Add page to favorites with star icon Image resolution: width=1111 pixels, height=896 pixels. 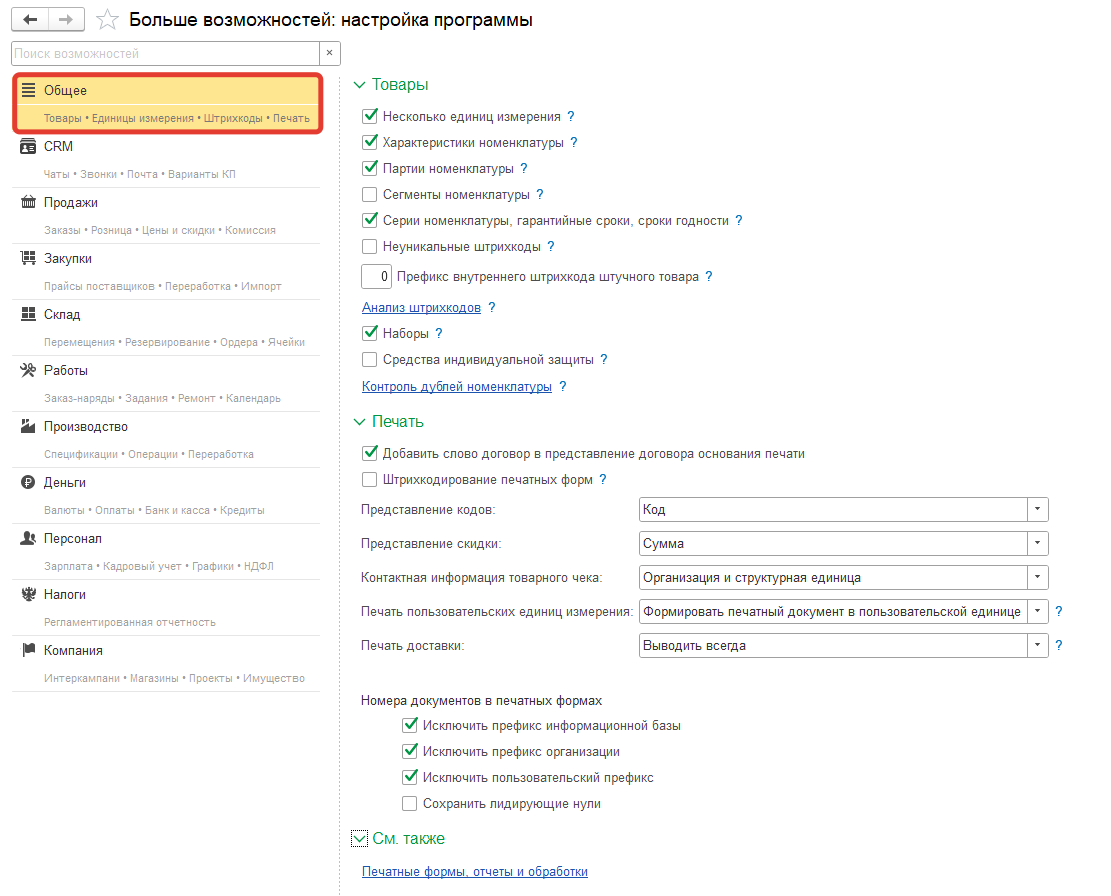coord(108,20)
